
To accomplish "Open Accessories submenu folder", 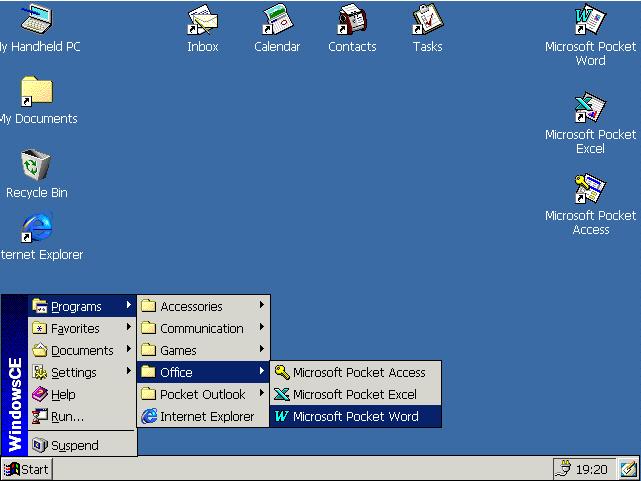I will [203, 306].
